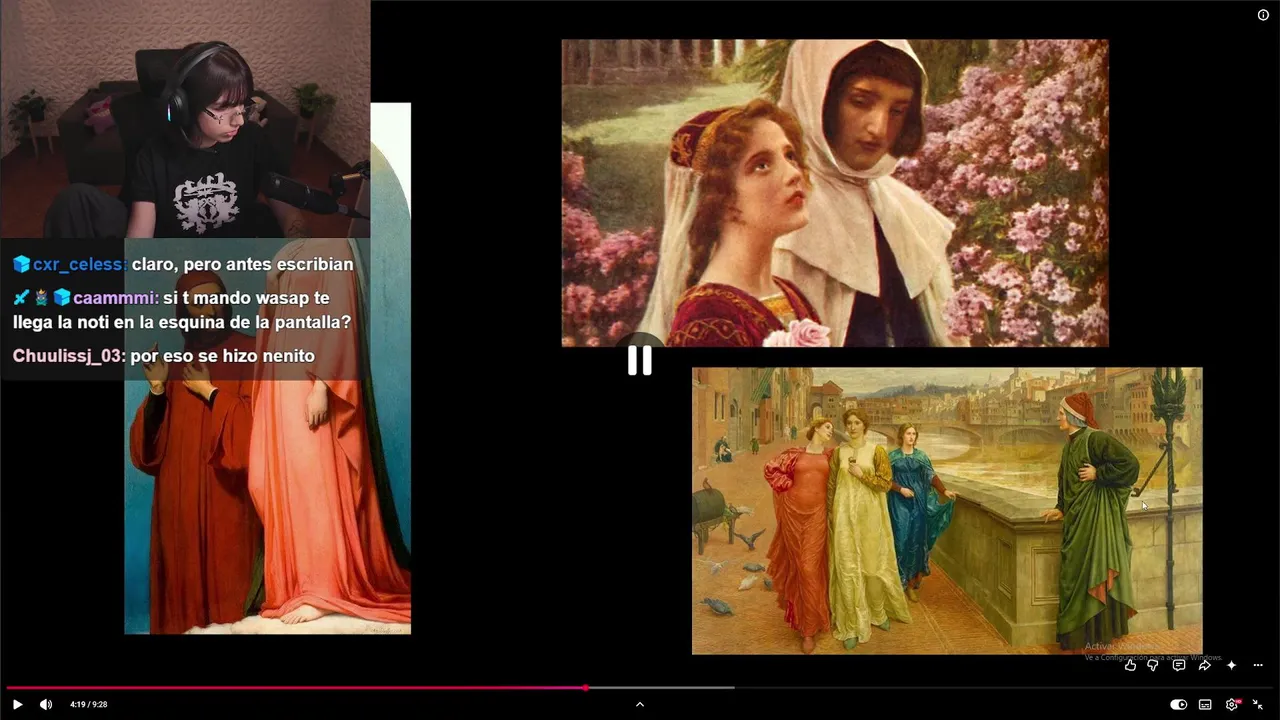Exit full screen mode
The width and height of the screenshot is (1280, 720).
1258,704
